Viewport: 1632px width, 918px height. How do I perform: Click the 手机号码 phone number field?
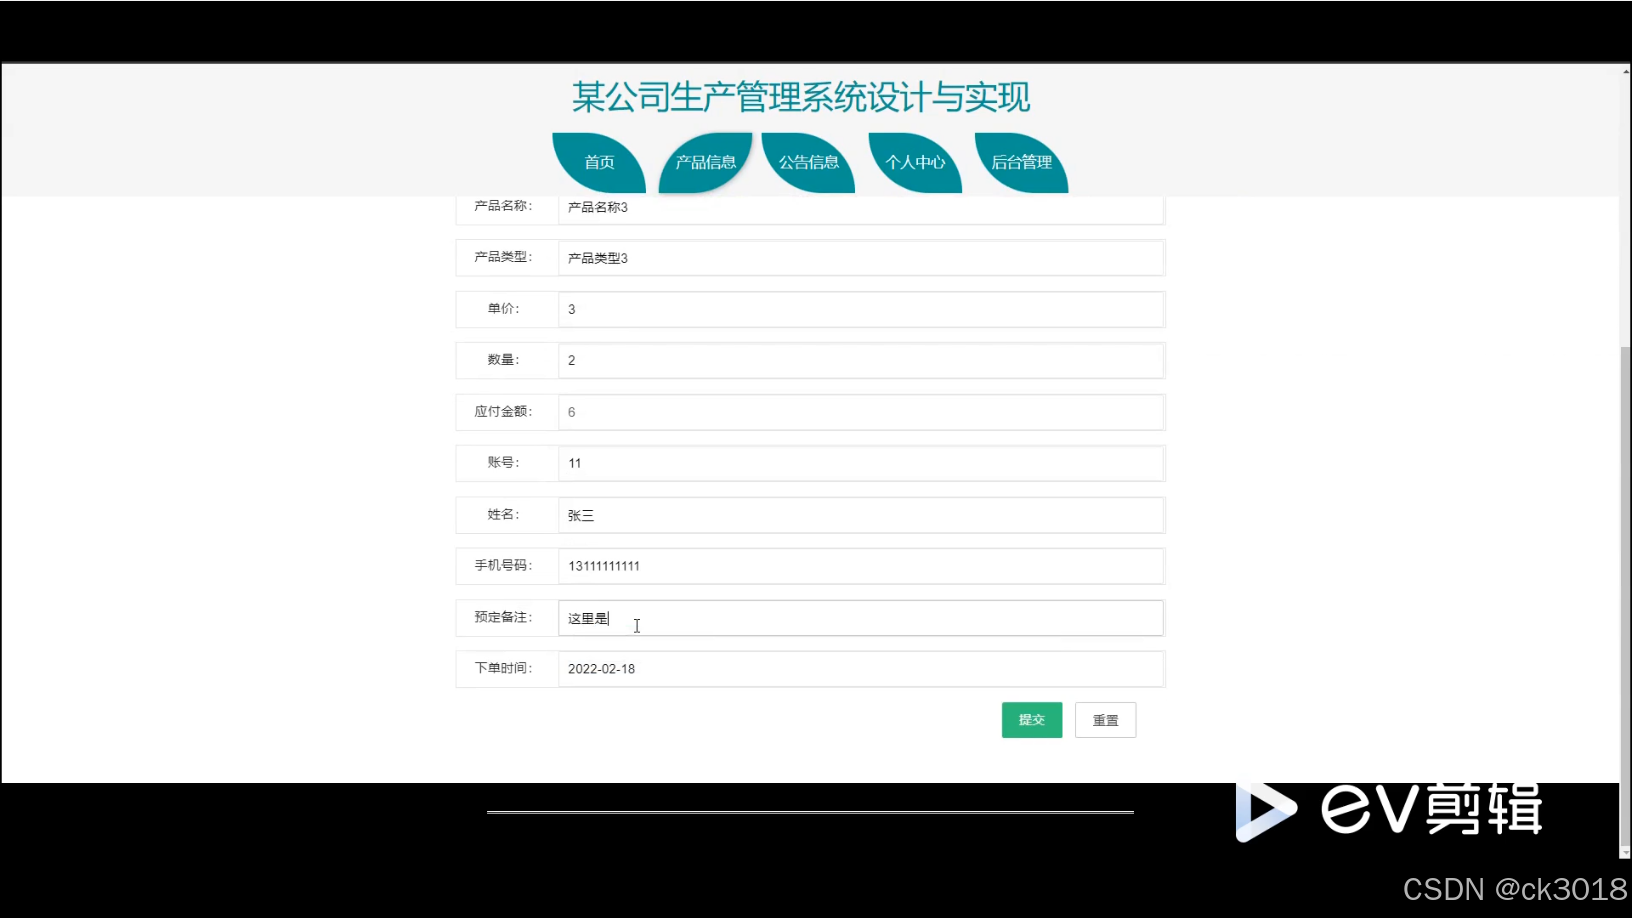click(860, 566)
